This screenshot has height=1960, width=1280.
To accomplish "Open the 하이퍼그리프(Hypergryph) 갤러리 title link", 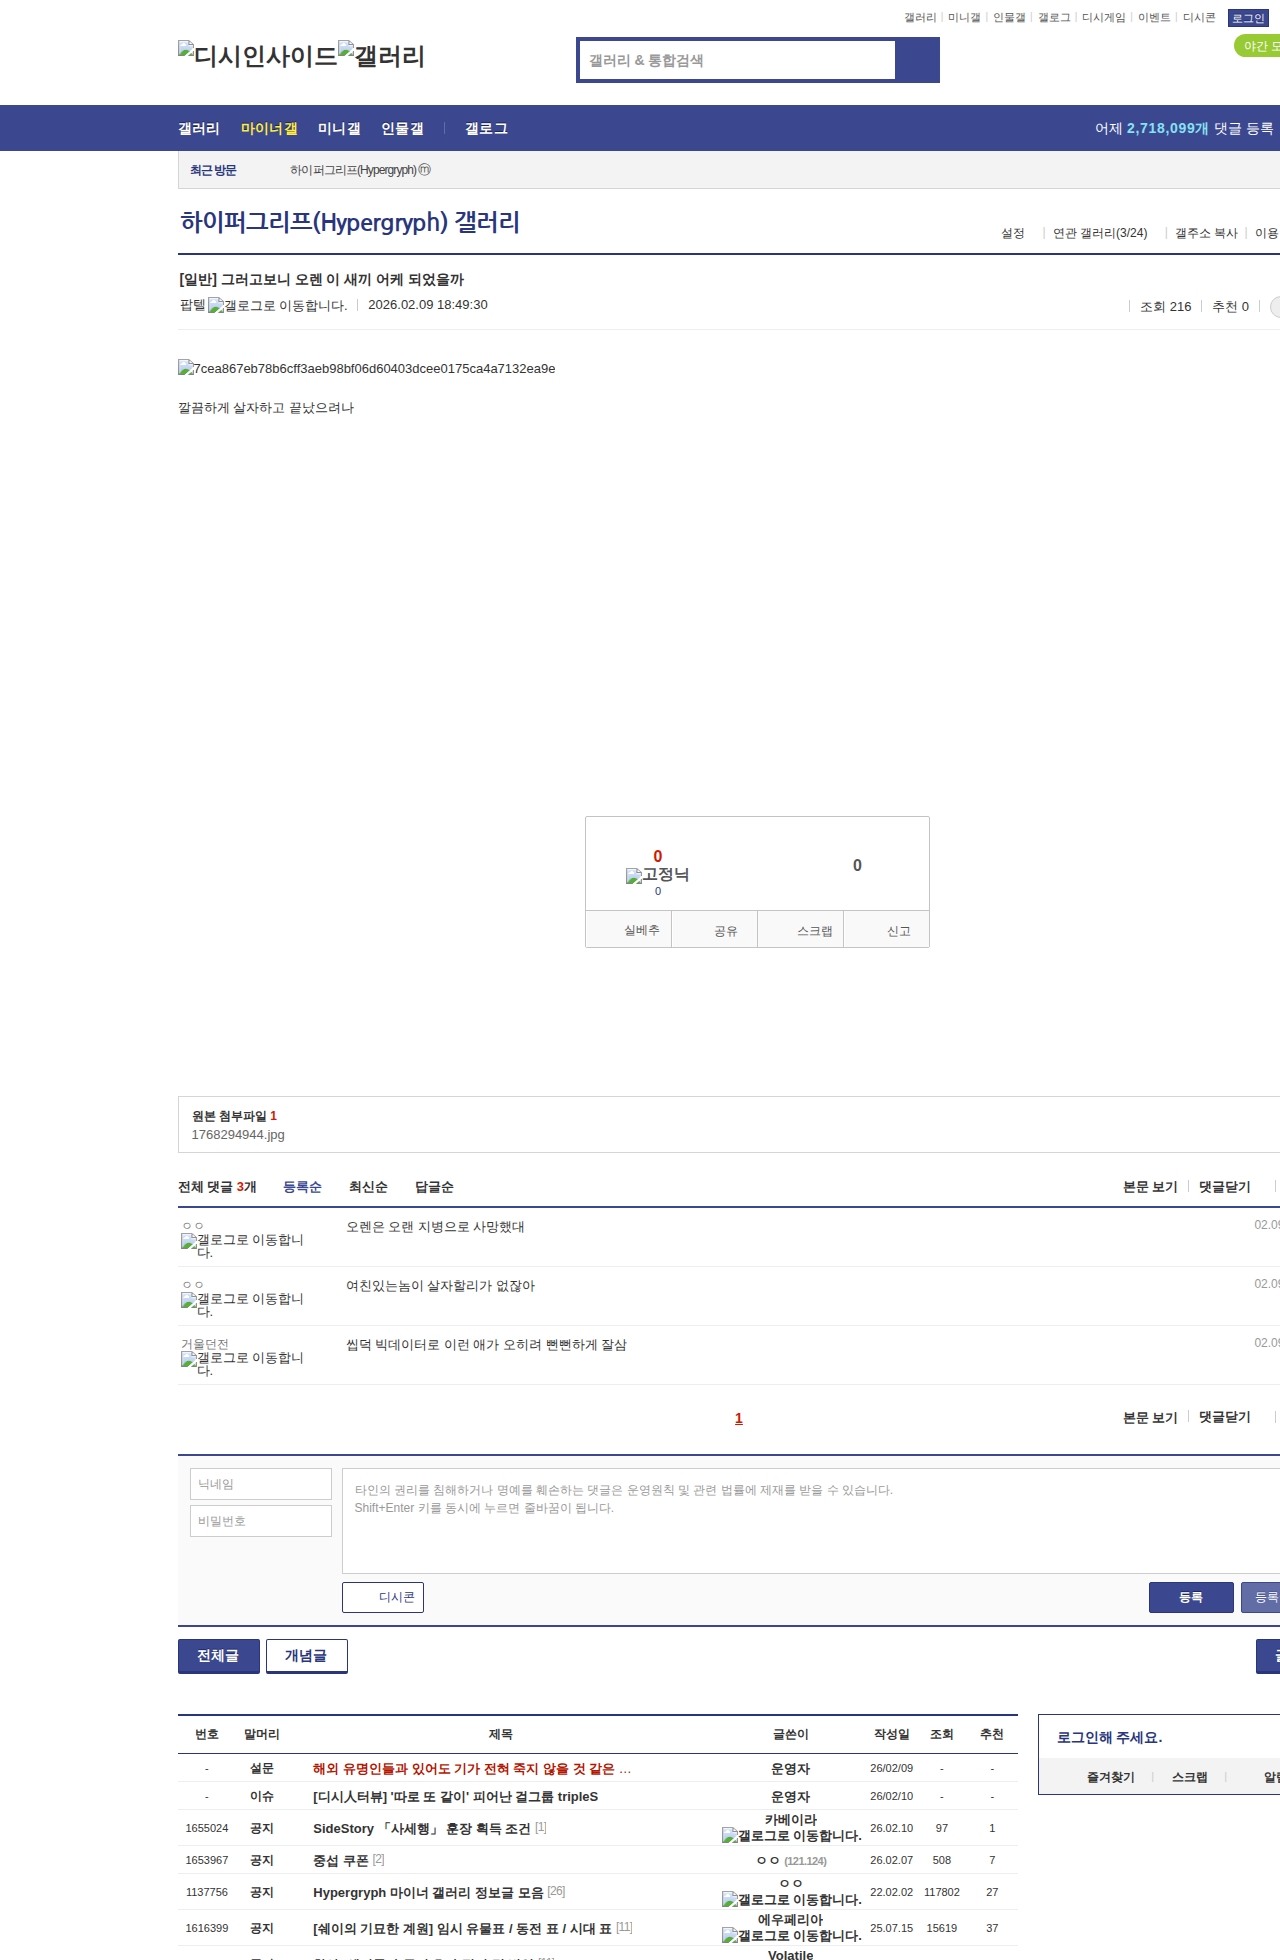I will (350, 222).
